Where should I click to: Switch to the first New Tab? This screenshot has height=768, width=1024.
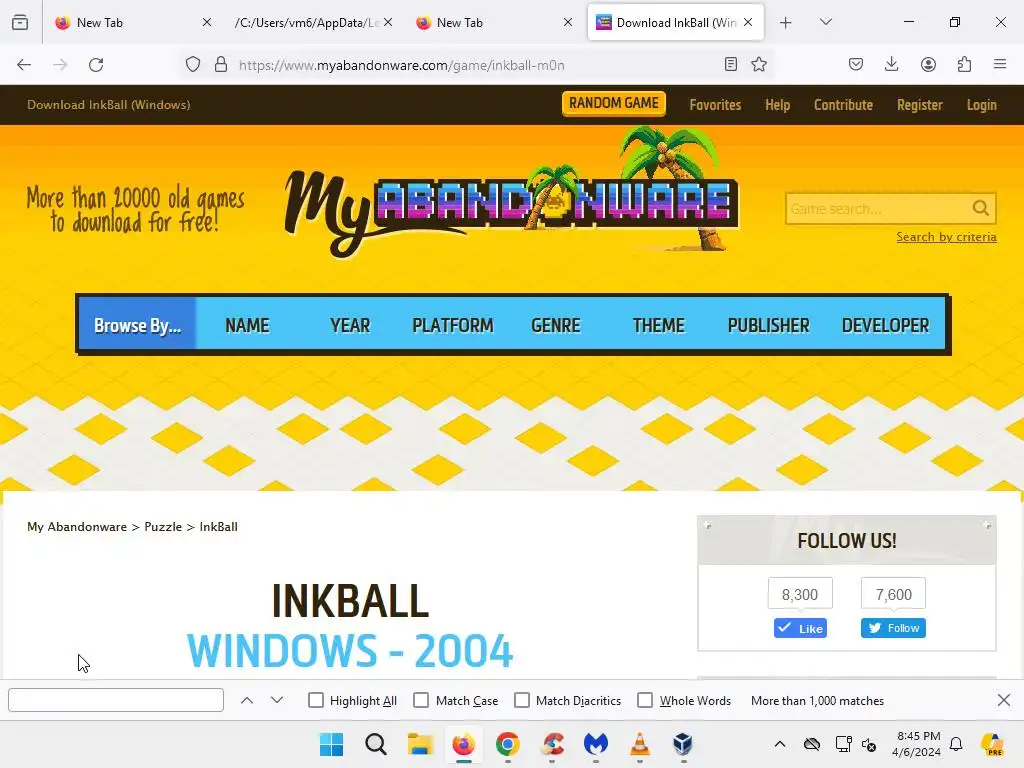(134, 23)
